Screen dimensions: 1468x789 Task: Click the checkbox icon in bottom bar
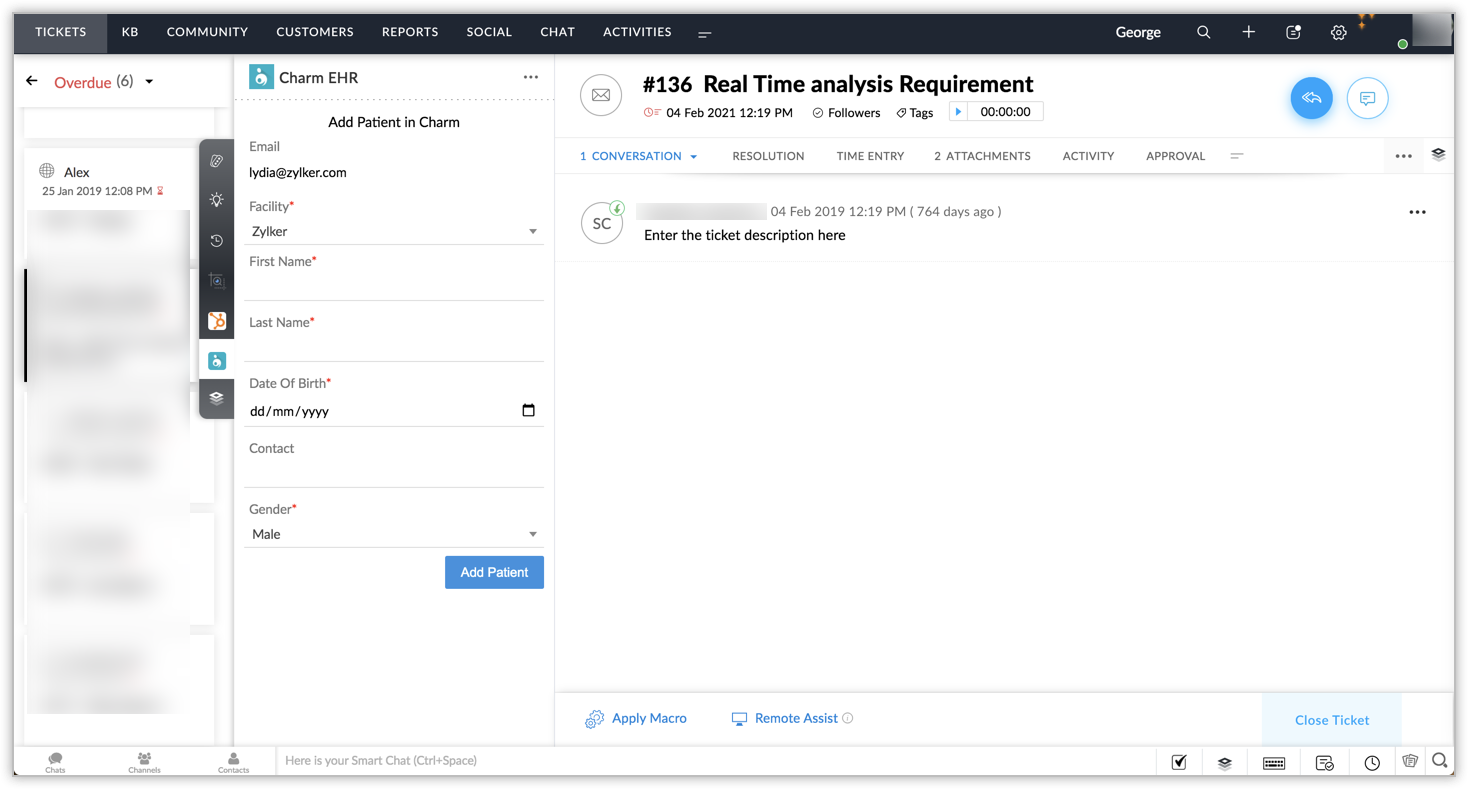click(x=1179, y=762)
